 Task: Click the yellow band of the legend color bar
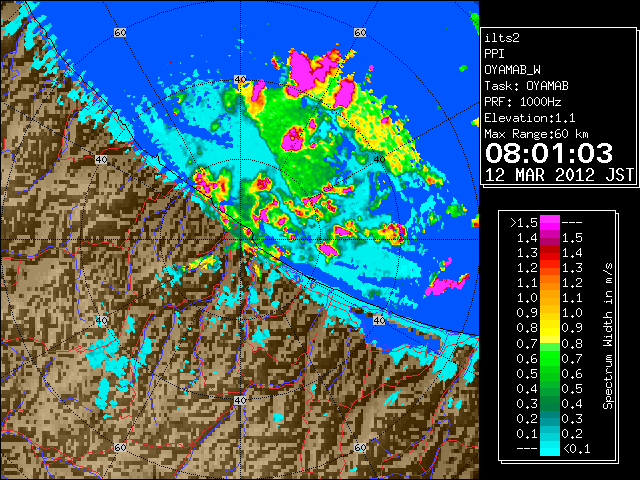coord(549,329)
